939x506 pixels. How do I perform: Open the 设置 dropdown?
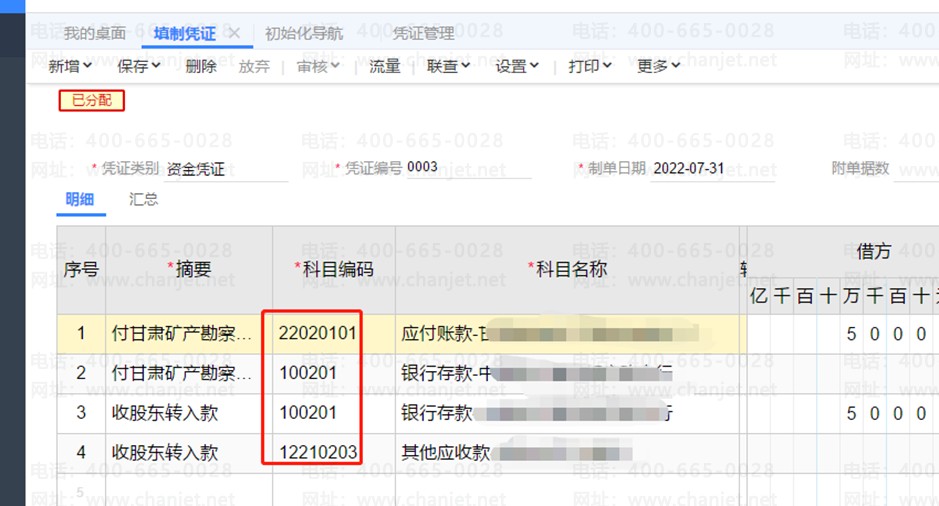(x=517, y=66)
